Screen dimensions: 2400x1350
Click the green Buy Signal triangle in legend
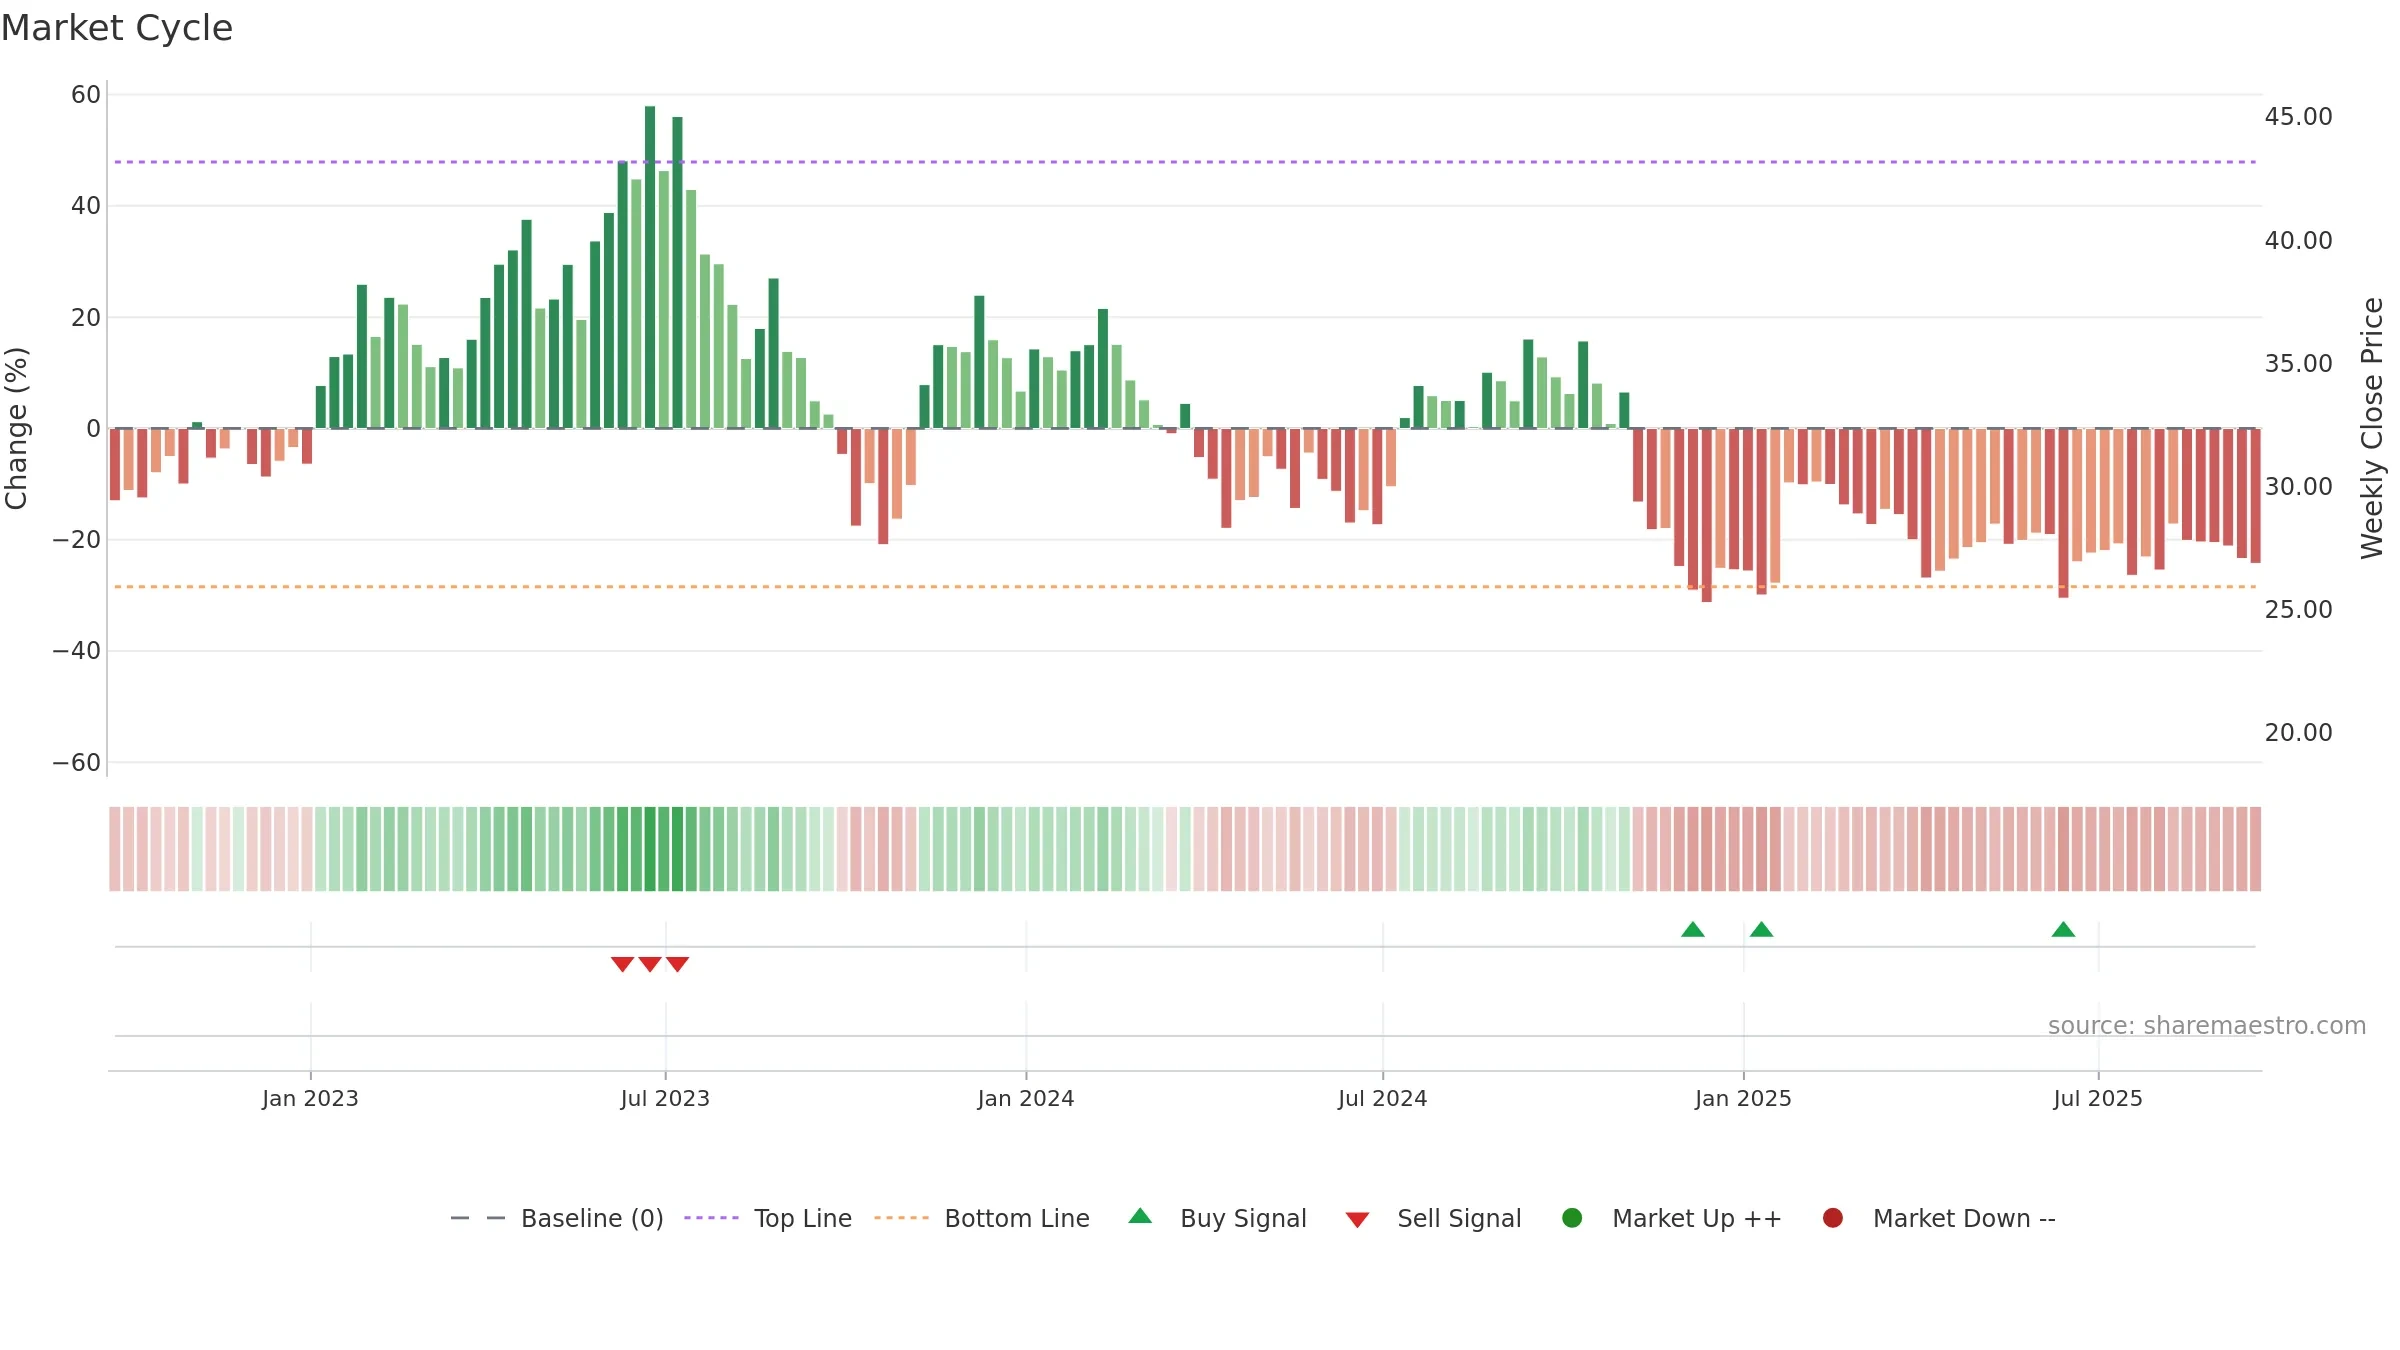(x=1140, y=1216)
